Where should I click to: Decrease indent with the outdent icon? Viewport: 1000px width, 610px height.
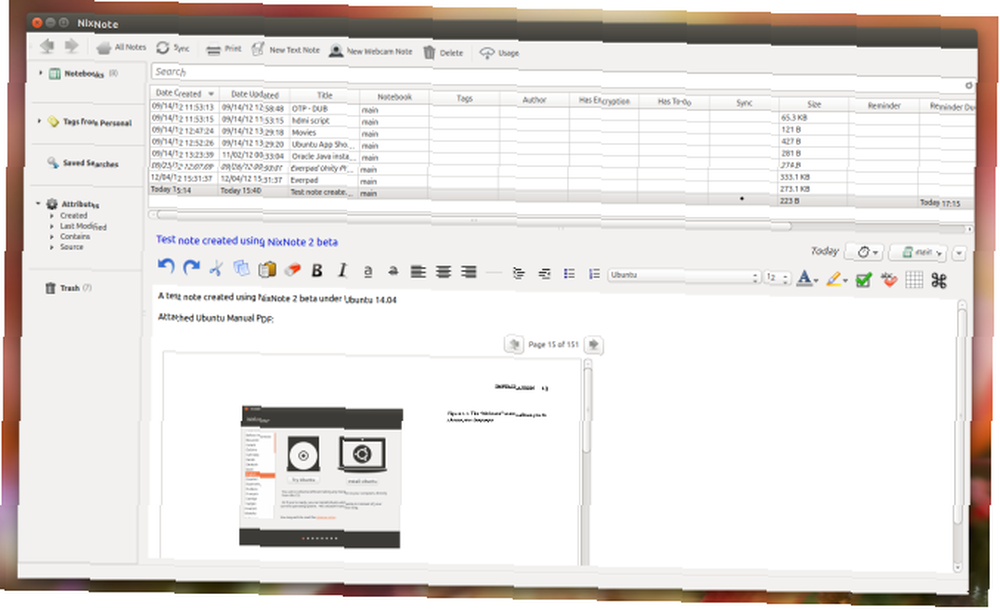[544, 274]
